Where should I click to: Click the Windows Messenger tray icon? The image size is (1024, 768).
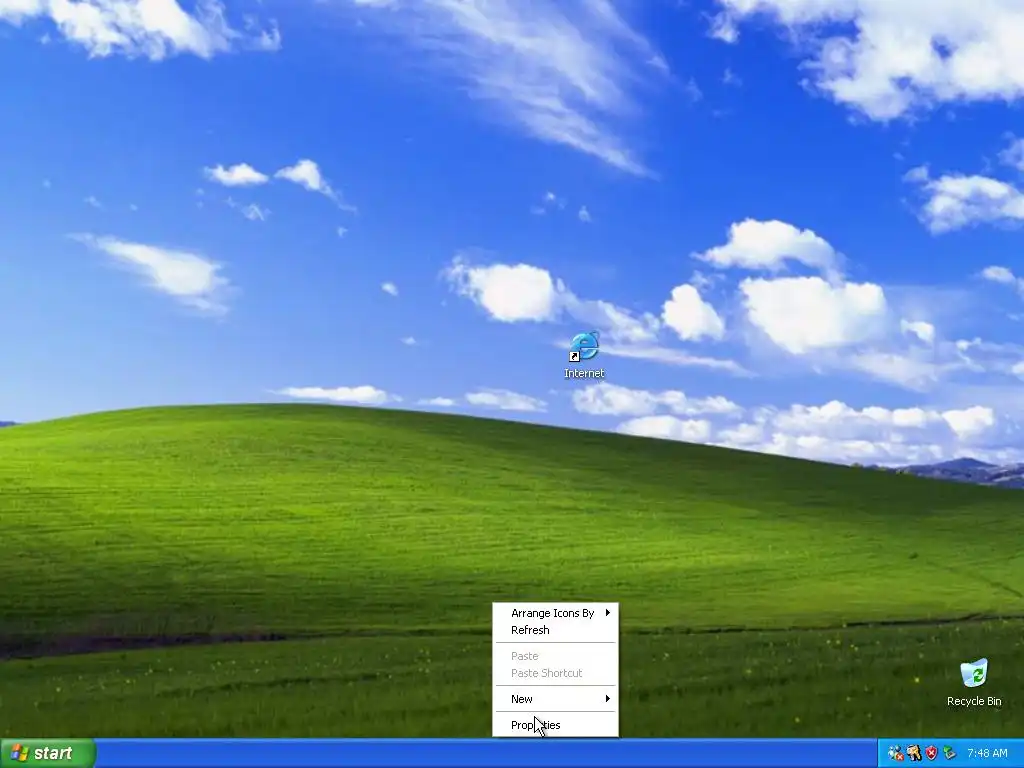click(x=895, y=754)
